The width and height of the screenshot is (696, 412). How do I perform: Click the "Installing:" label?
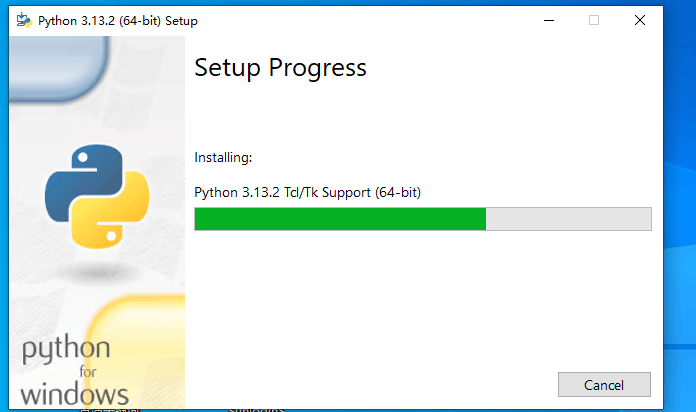coord(223,158)
